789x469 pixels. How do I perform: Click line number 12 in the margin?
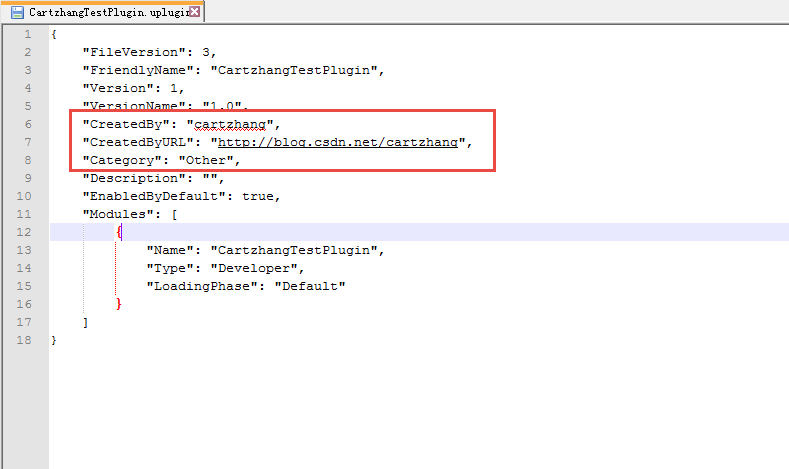pyautogui.click(x=24, y=232)
